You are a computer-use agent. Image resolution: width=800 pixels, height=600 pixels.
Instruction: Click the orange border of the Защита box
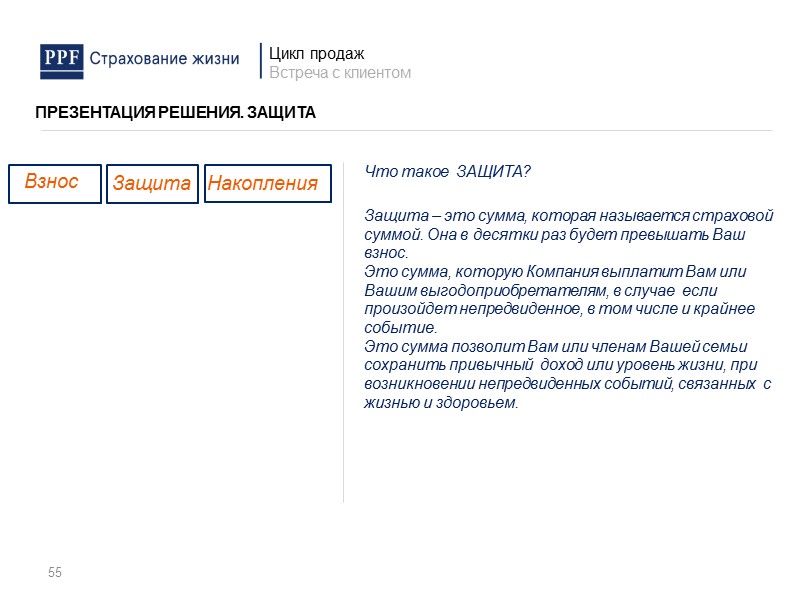click(x=153, y=167)
